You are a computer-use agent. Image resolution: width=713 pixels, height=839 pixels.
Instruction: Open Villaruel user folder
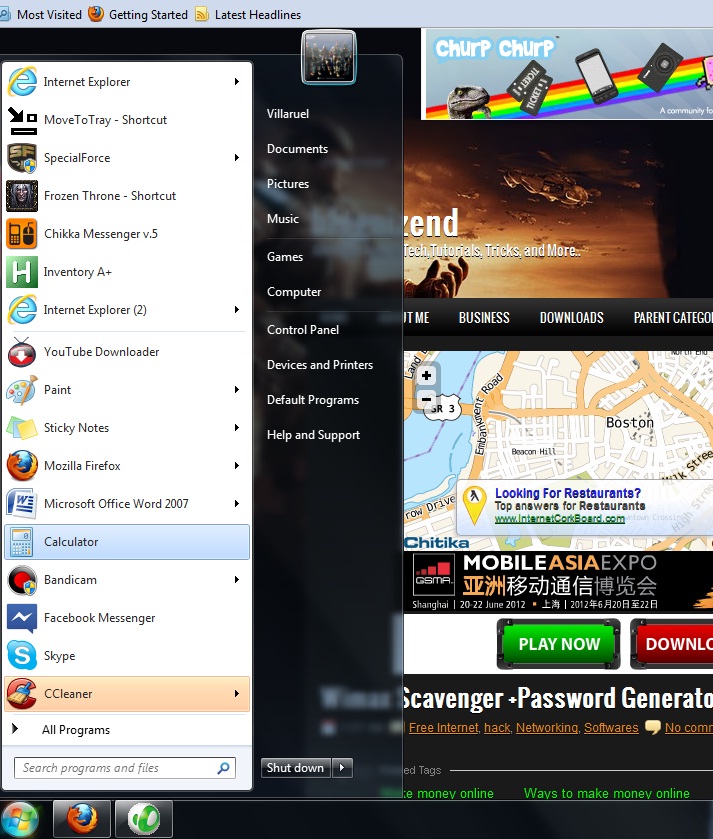(x=288, y=114)
